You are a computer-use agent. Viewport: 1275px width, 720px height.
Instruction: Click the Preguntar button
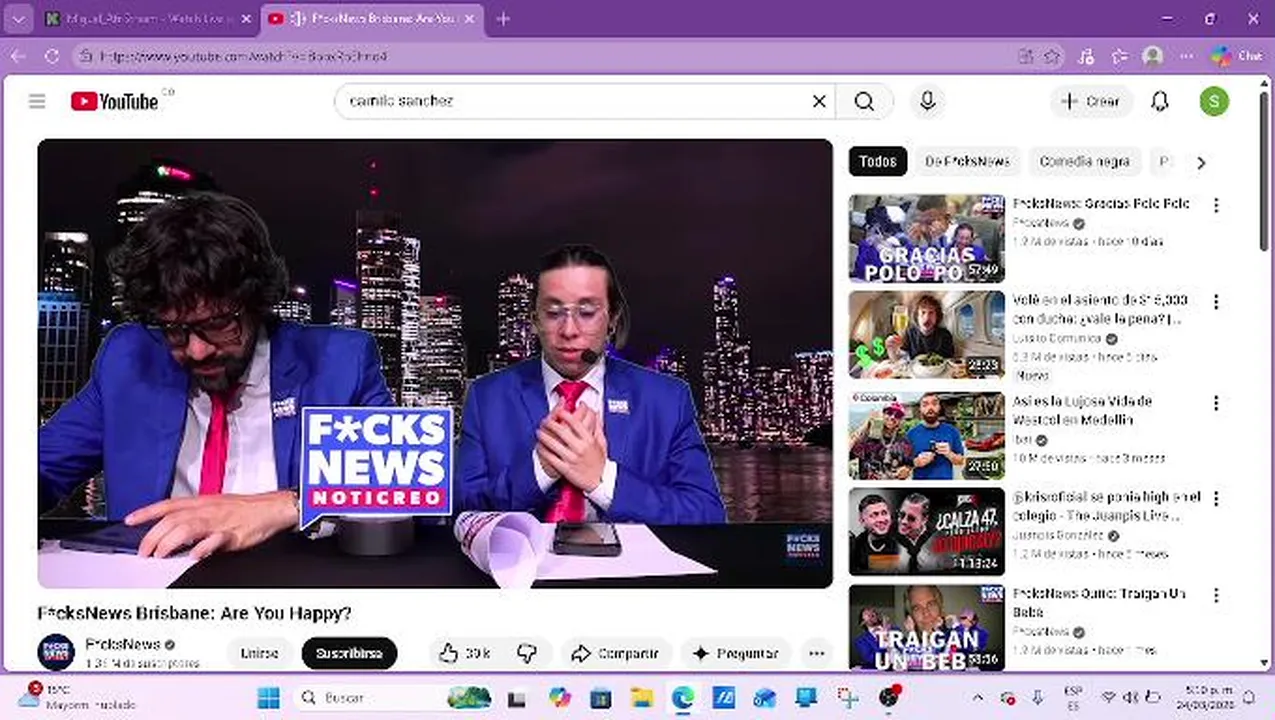pyautogui.click(x=735, y=653)
